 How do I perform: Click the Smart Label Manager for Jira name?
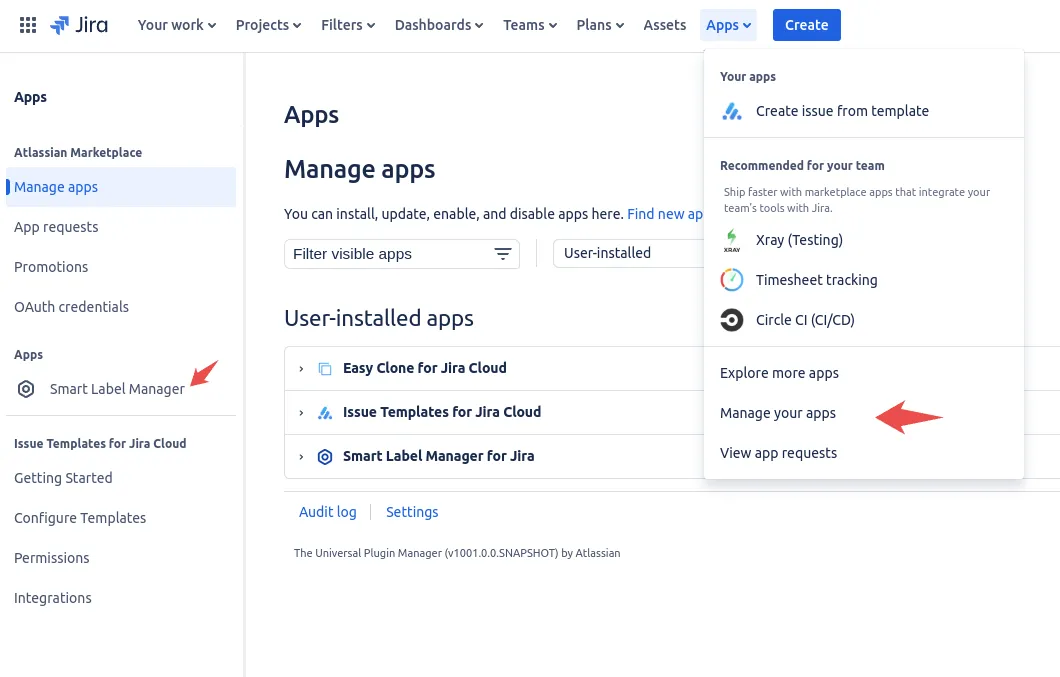439,456
